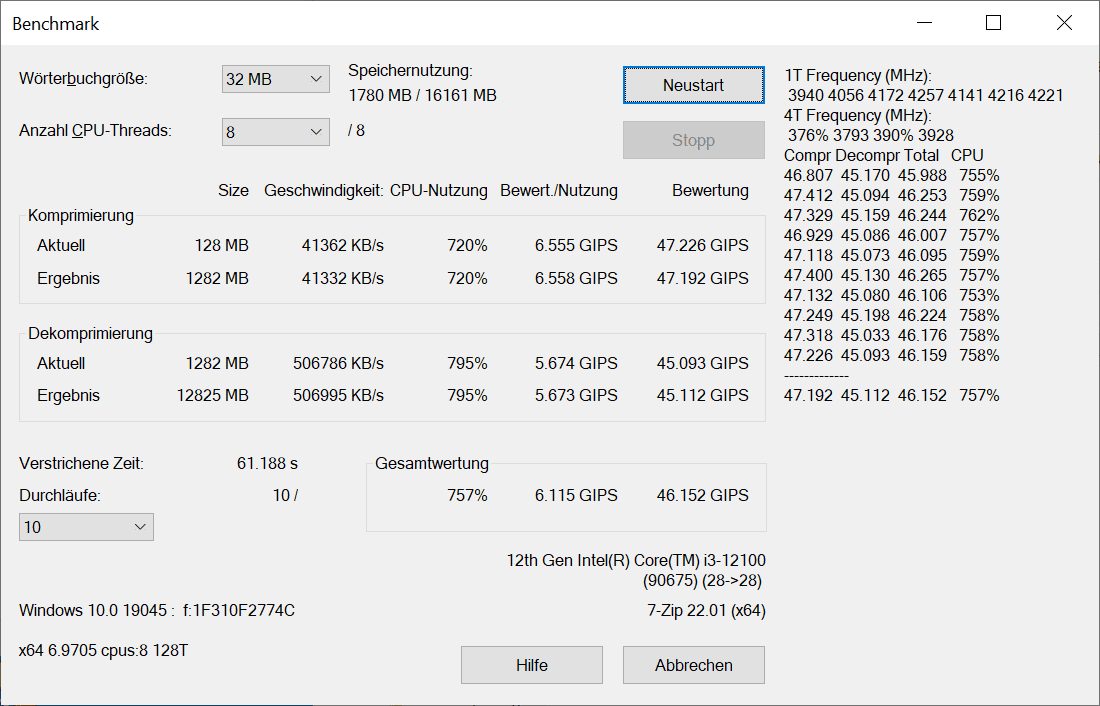Maximize the Benchmark window
The image size is (1100, 706).
(x=993, y=23)
